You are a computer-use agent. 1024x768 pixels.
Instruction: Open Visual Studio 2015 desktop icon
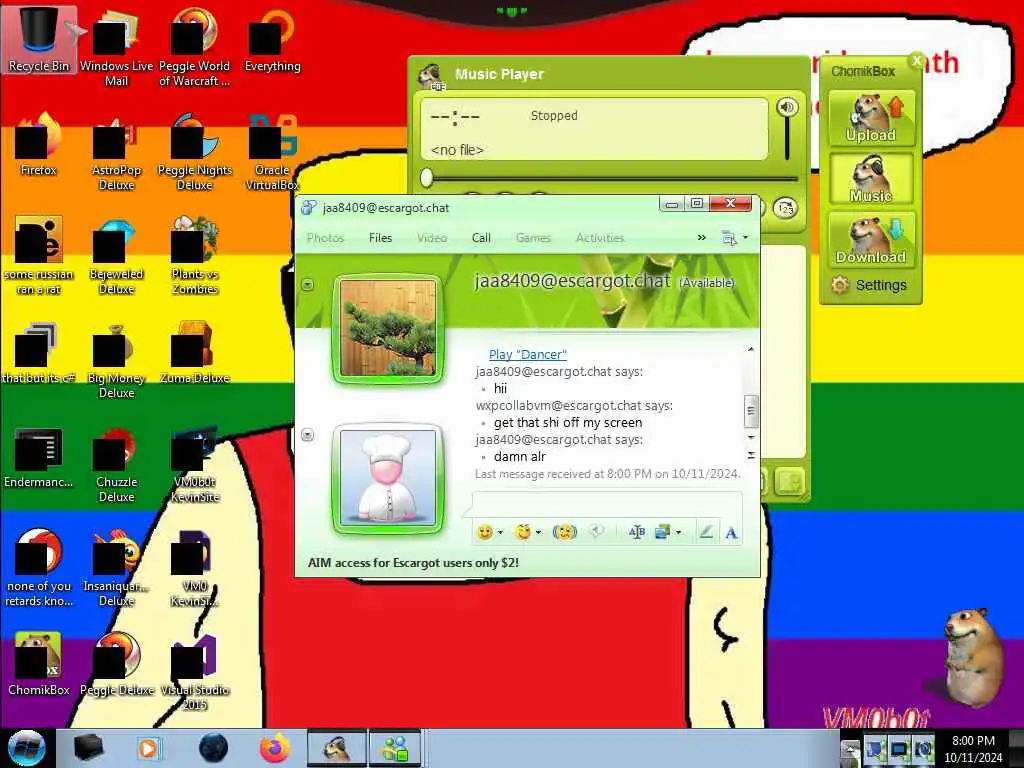[x=195, y=671]
